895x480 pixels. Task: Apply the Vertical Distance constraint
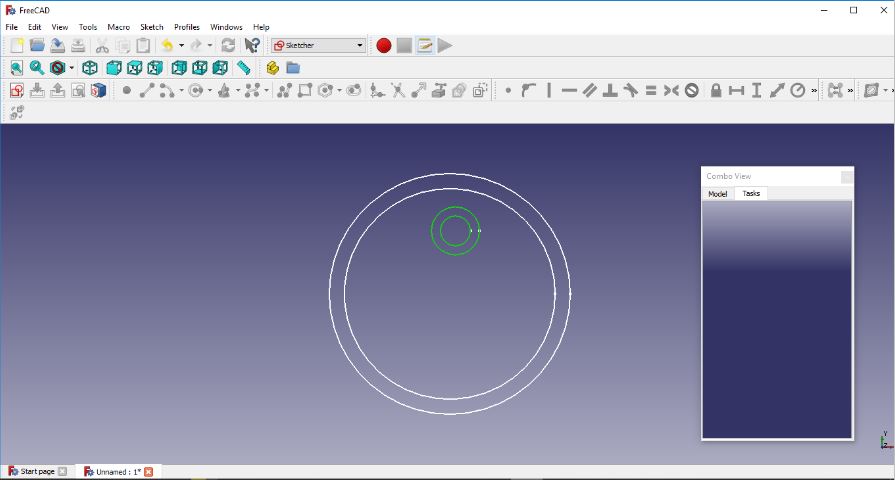pos(756,90)
